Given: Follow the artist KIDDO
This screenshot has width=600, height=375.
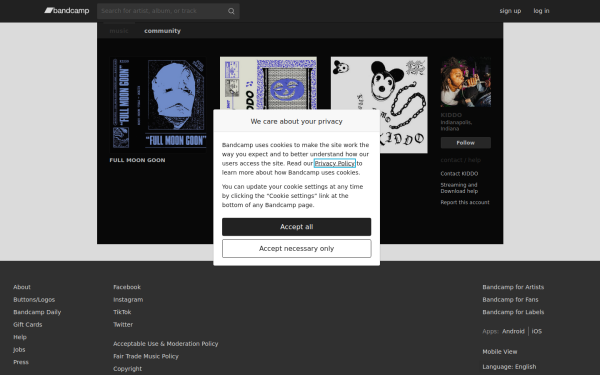Looking at the screenshot, I should tap(465, 143).
